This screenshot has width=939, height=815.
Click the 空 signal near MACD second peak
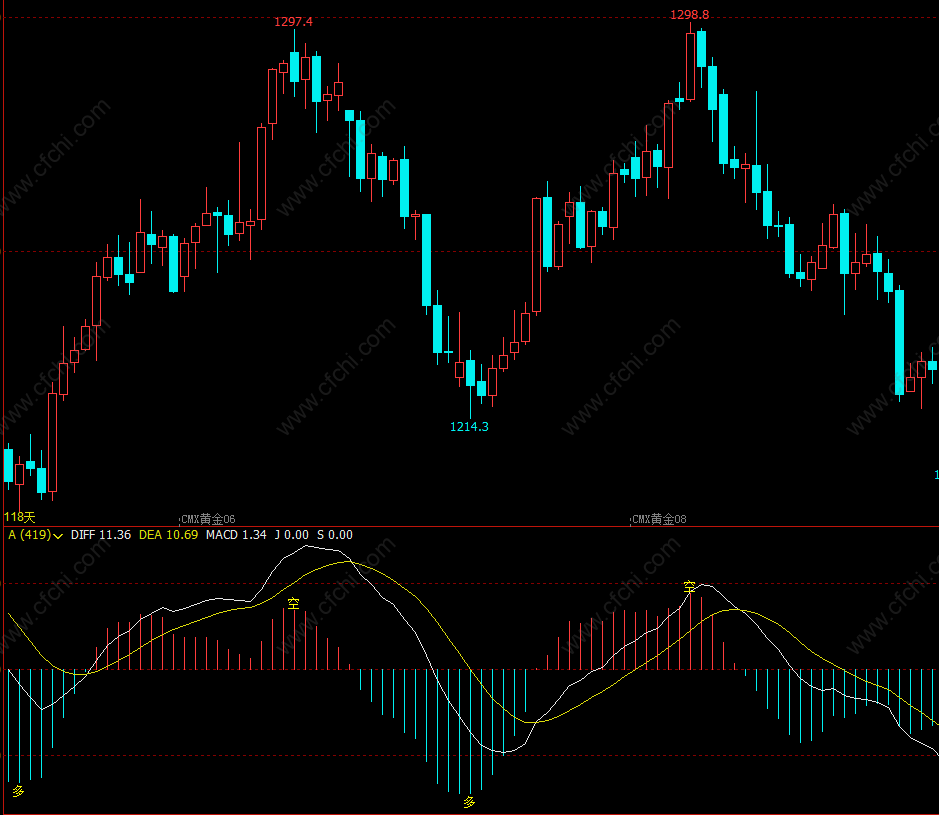[689, 587]
